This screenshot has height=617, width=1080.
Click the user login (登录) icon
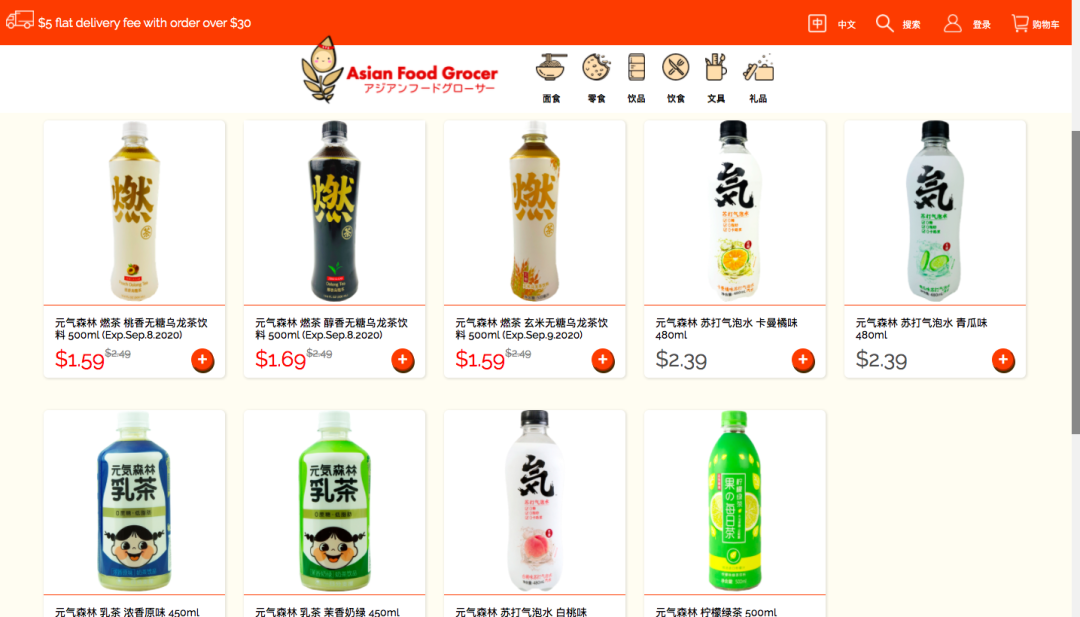[953, 23]
